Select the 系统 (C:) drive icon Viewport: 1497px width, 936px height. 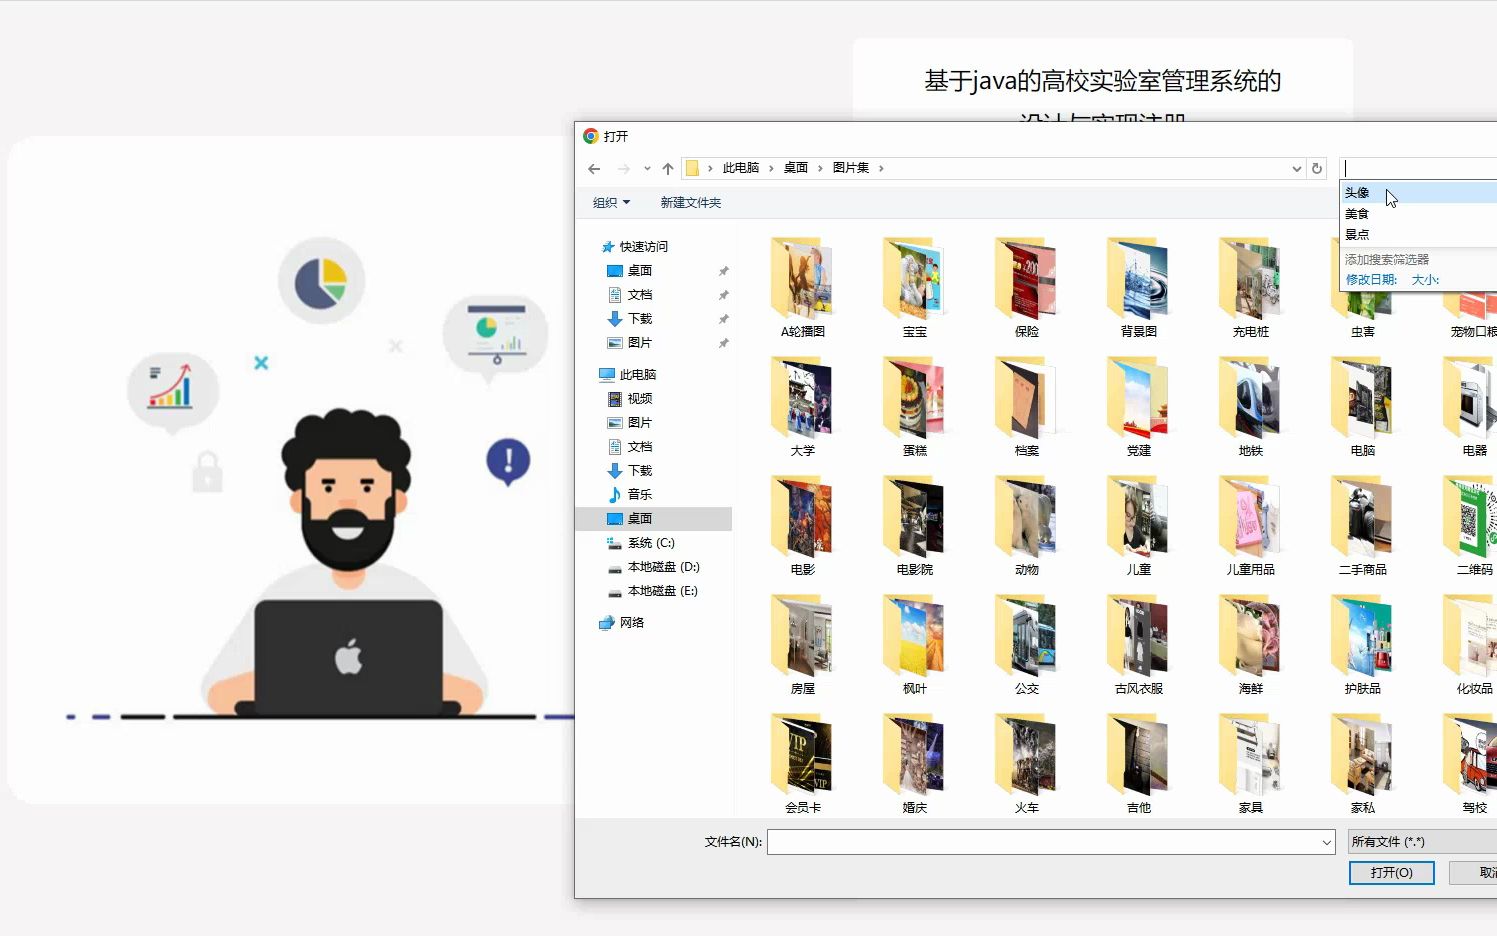pos(614,542)
